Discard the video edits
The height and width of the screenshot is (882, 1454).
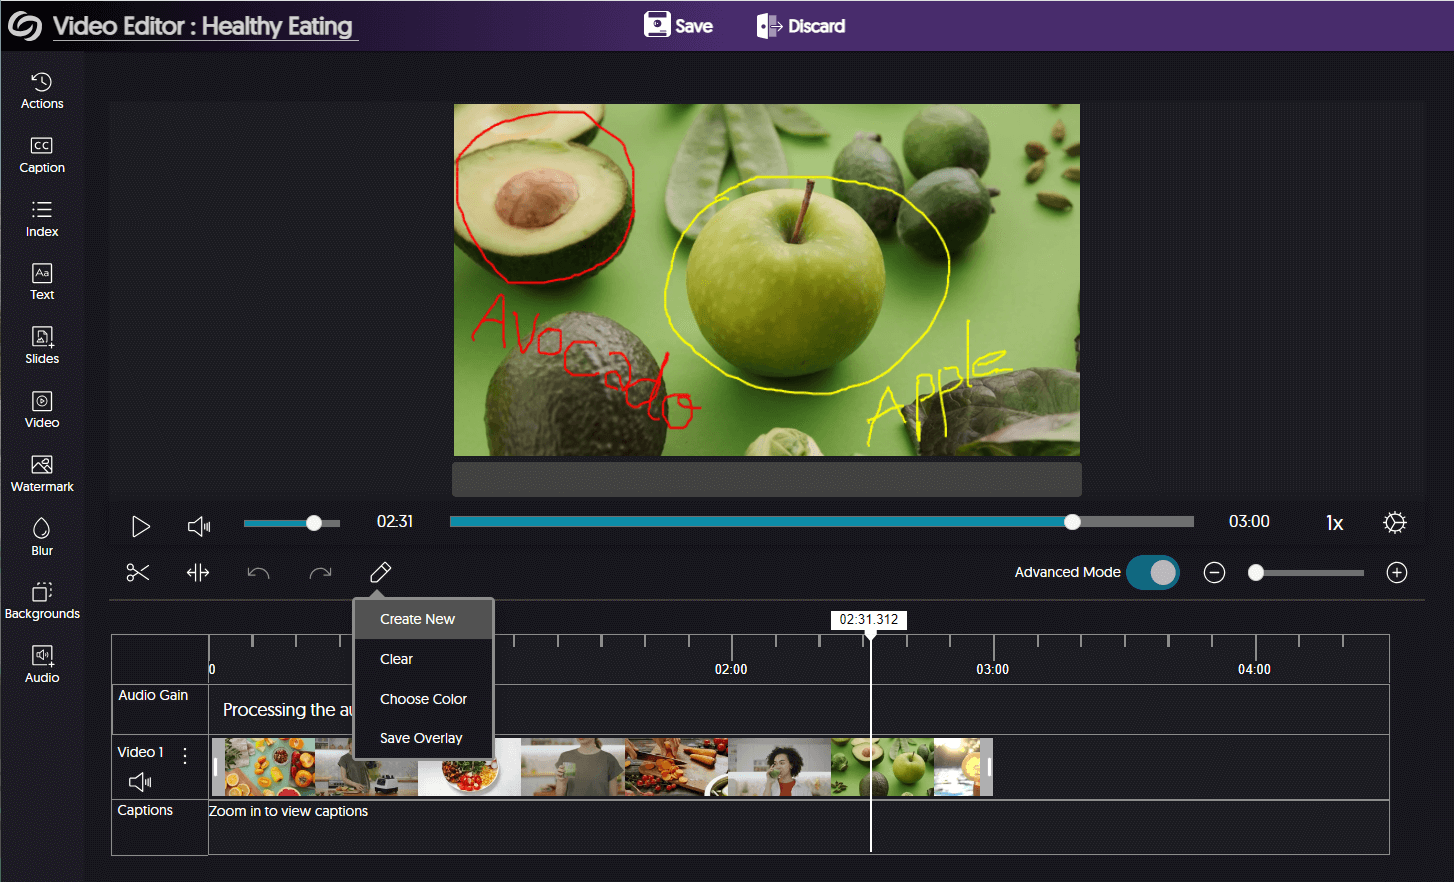point(801,26)
